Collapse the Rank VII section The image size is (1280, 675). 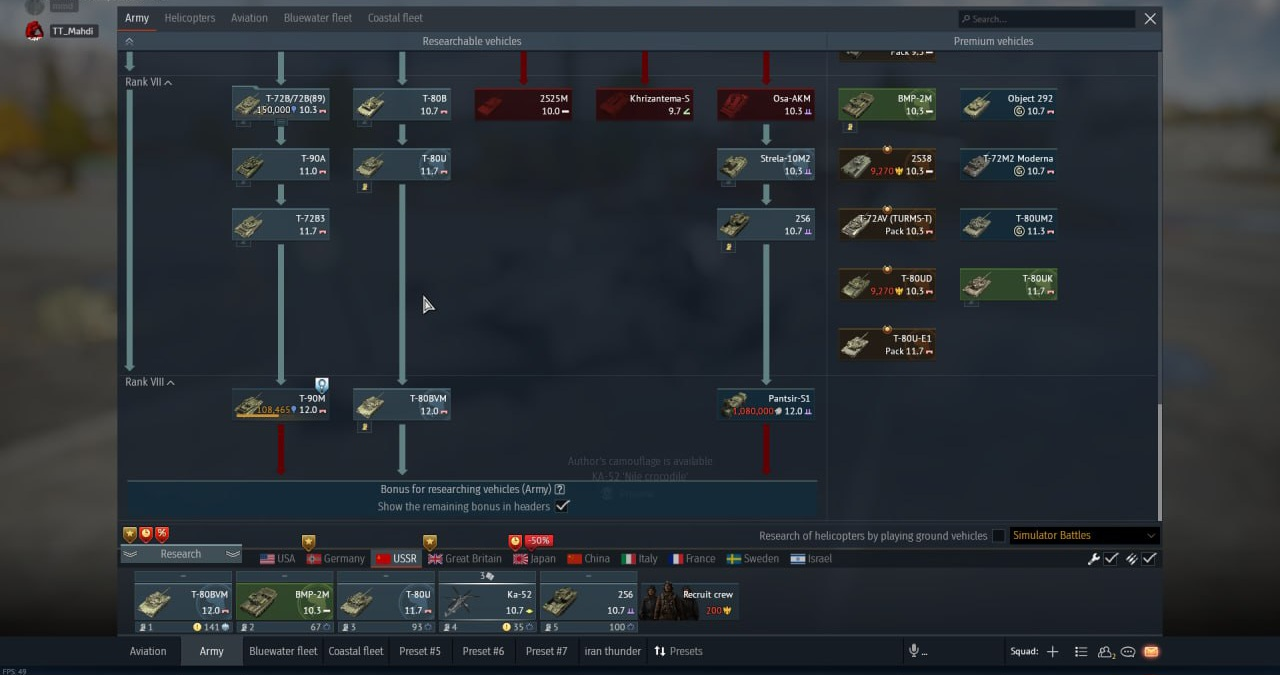tap(148, 82)
